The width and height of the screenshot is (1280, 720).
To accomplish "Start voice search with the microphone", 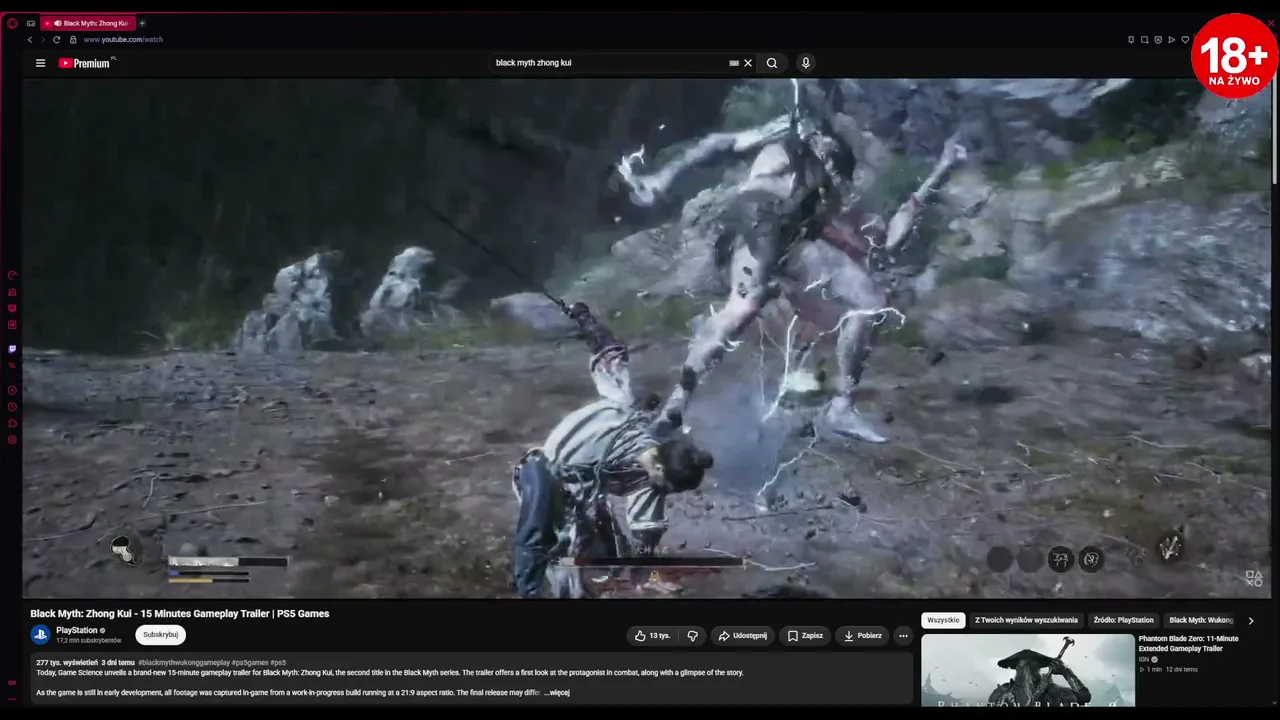I will [805, 63].
